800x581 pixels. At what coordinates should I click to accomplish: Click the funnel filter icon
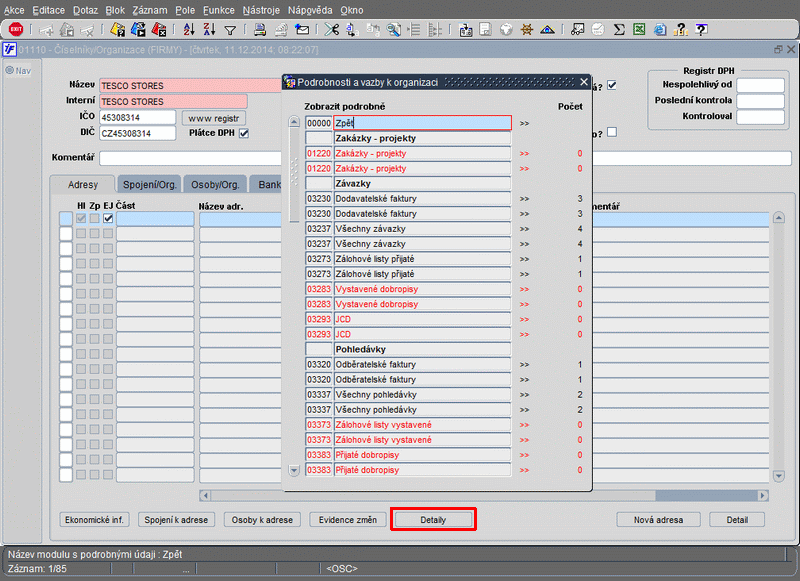pyautogui.click(x=230, y=31)
